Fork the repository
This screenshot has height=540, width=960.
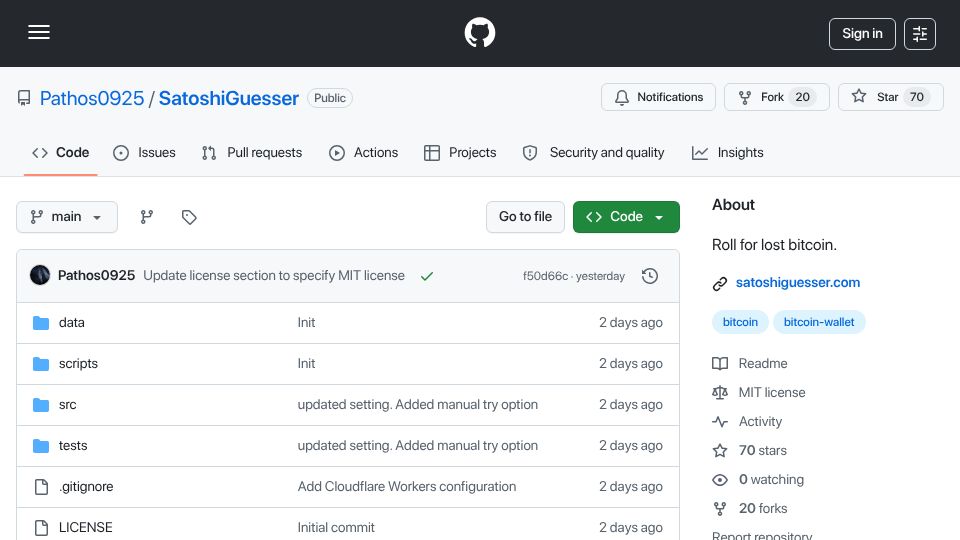pos(776,97)
